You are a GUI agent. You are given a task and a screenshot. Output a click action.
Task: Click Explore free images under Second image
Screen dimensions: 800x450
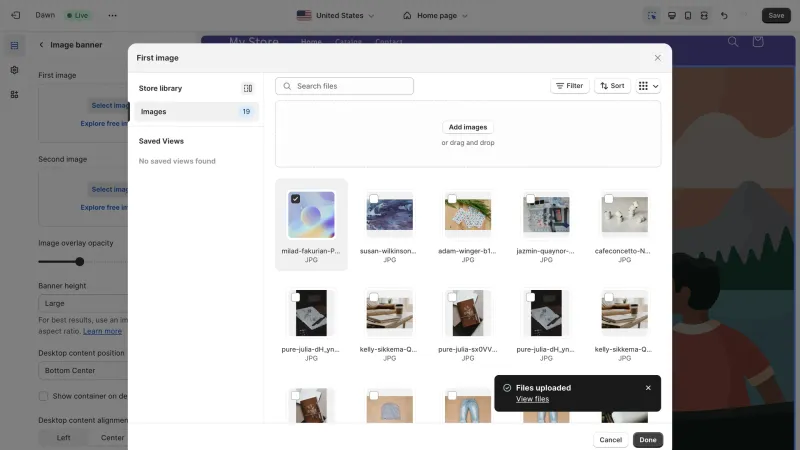click(104, 207)
